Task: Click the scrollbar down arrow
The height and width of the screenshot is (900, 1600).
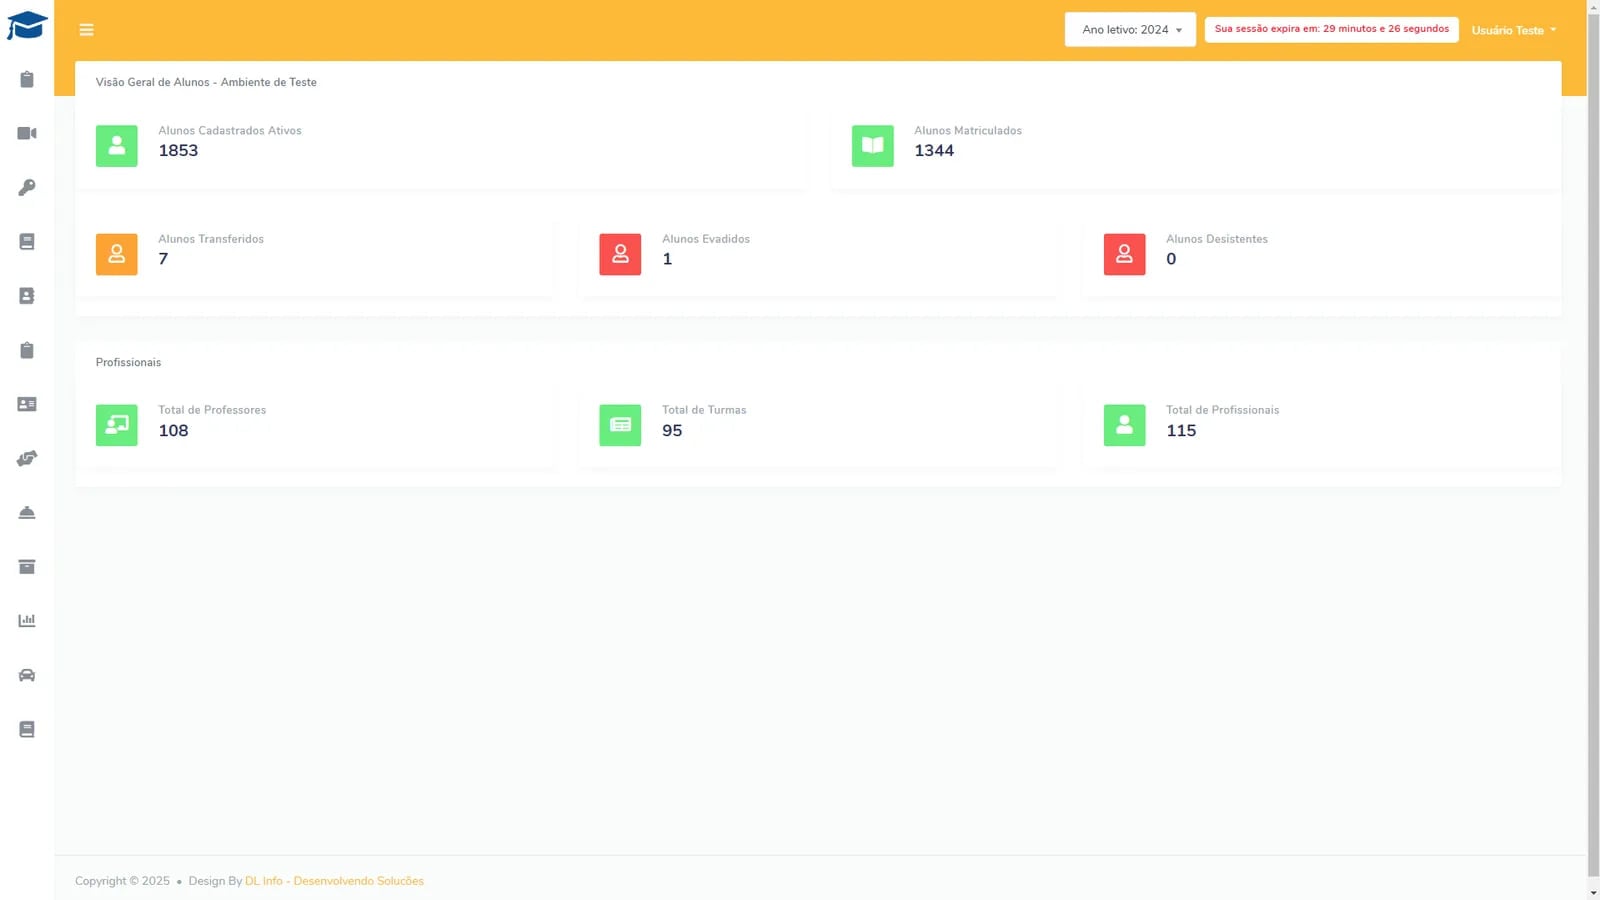Action: click(x=1593, y=892)
